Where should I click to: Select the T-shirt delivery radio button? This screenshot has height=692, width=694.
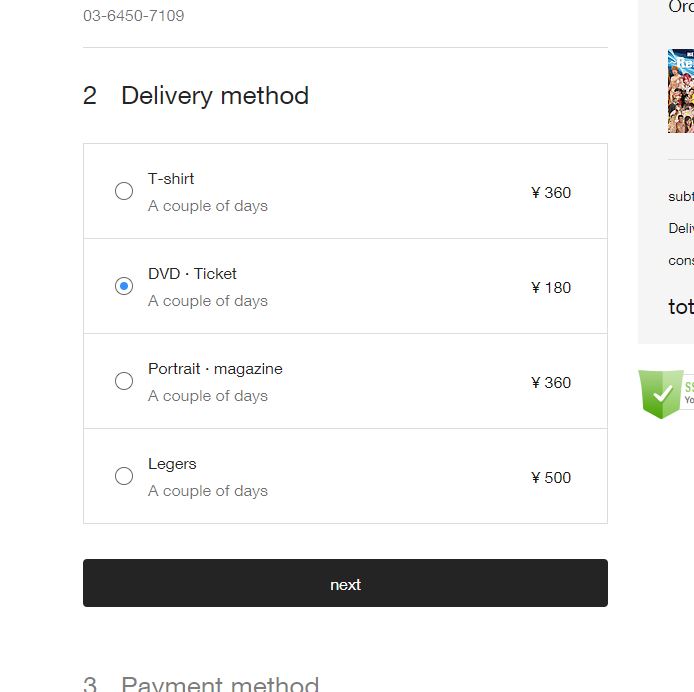pyautogui.click(x=124, y=191)
